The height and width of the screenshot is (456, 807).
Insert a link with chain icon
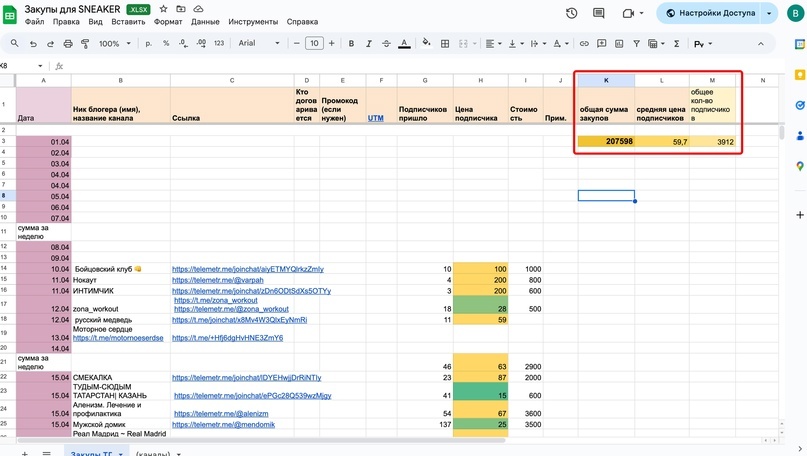(x=584, y=44)
